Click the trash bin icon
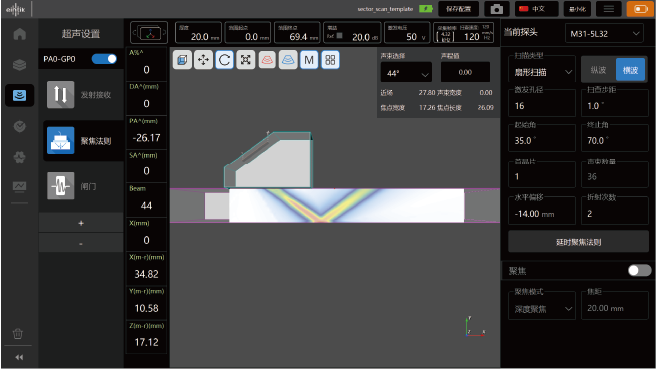This screenshot has width=656, height=369. [x=18, y=333]
